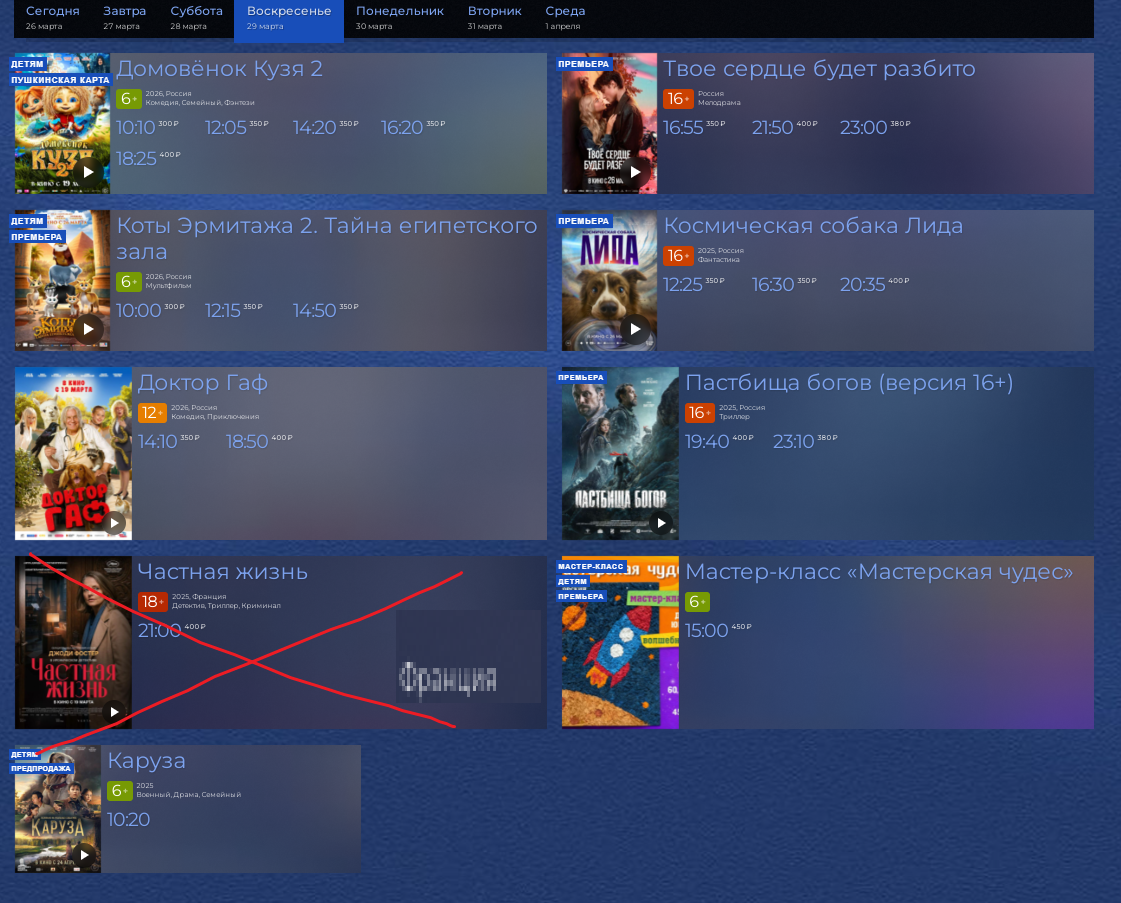Choose the 10:20 Каруза session

(x=128, y=819)
